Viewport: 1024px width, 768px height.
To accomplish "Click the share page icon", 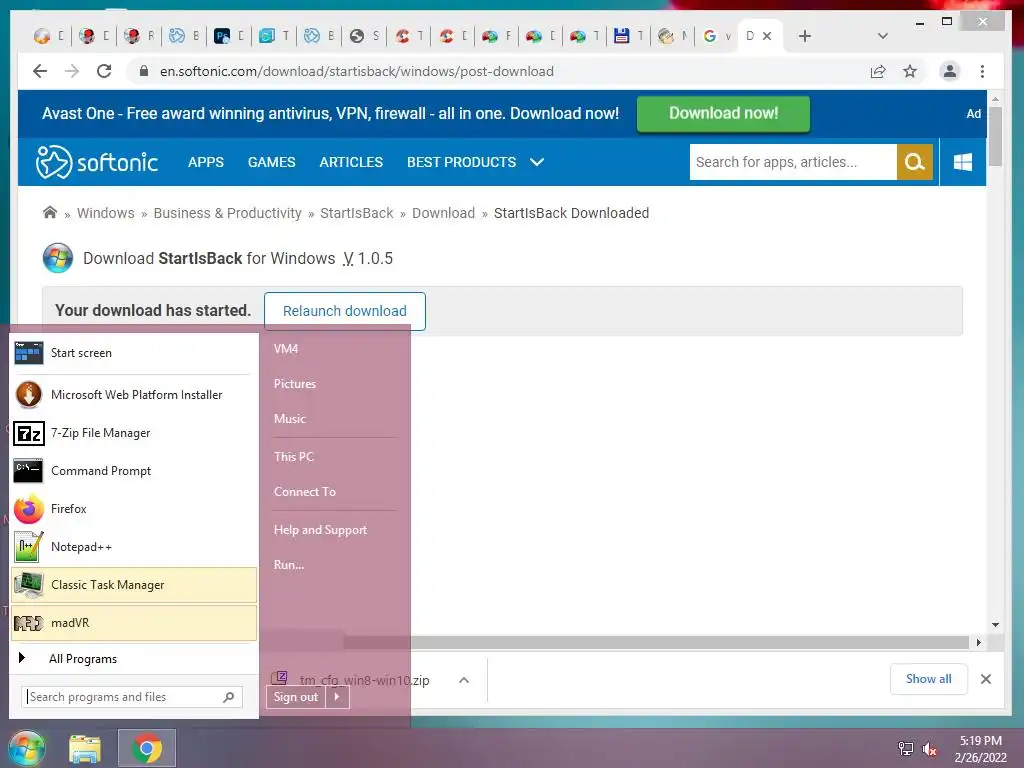I will tap(878, 71).
